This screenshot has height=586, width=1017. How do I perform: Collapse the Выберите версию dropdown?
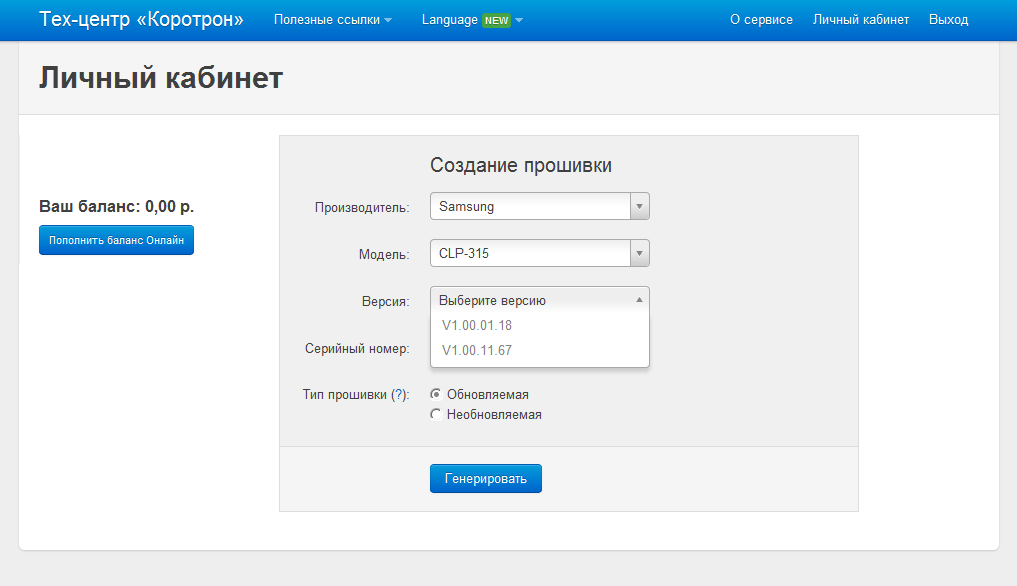pyautogui.click(x=540, y=300)
